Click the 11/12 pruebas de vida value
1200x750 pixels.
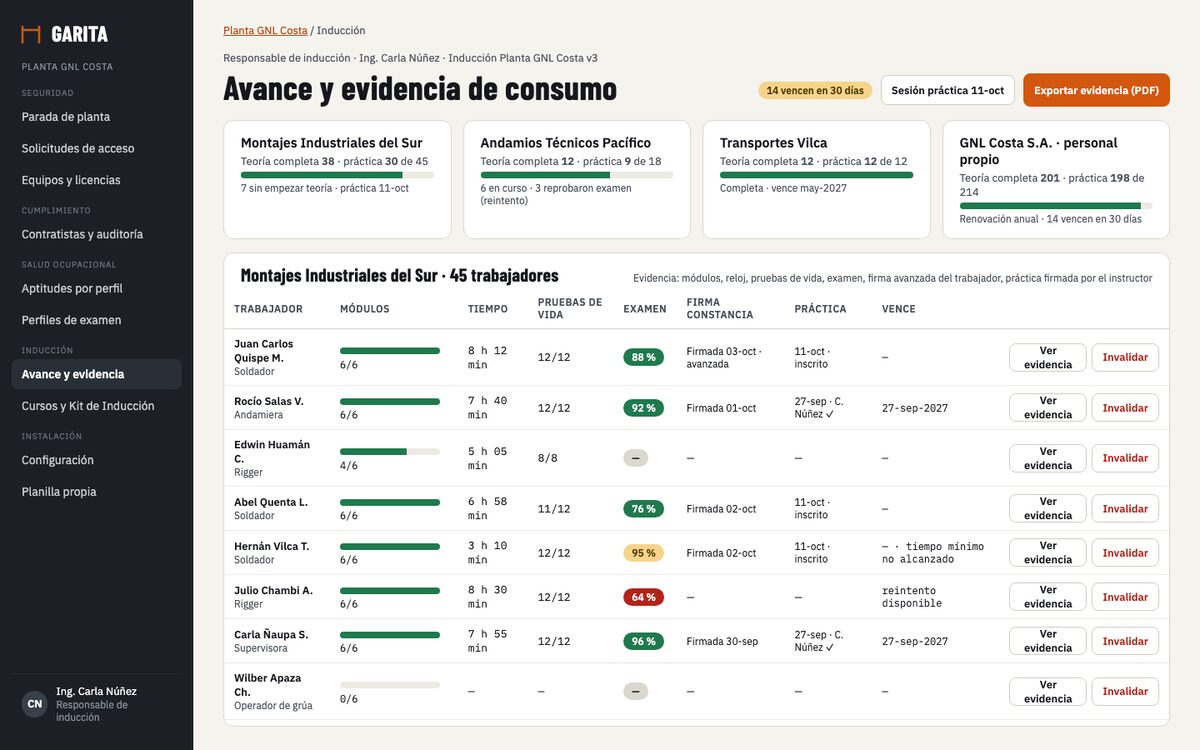pyautogui.click(x=554, y=509)
